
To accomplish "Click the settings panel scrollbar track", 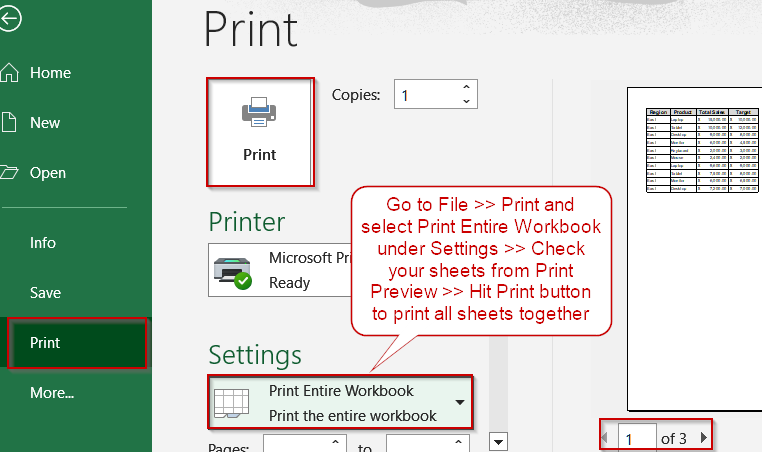I will pos(498,384).
